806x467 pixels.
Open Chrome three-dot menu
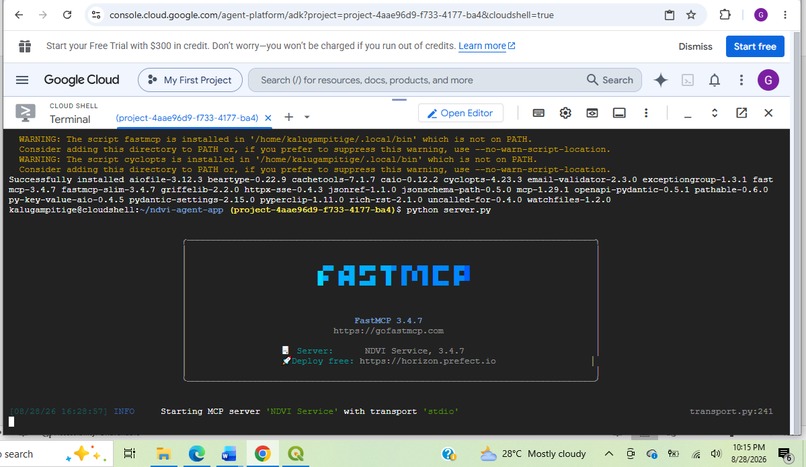coord(785,15)
